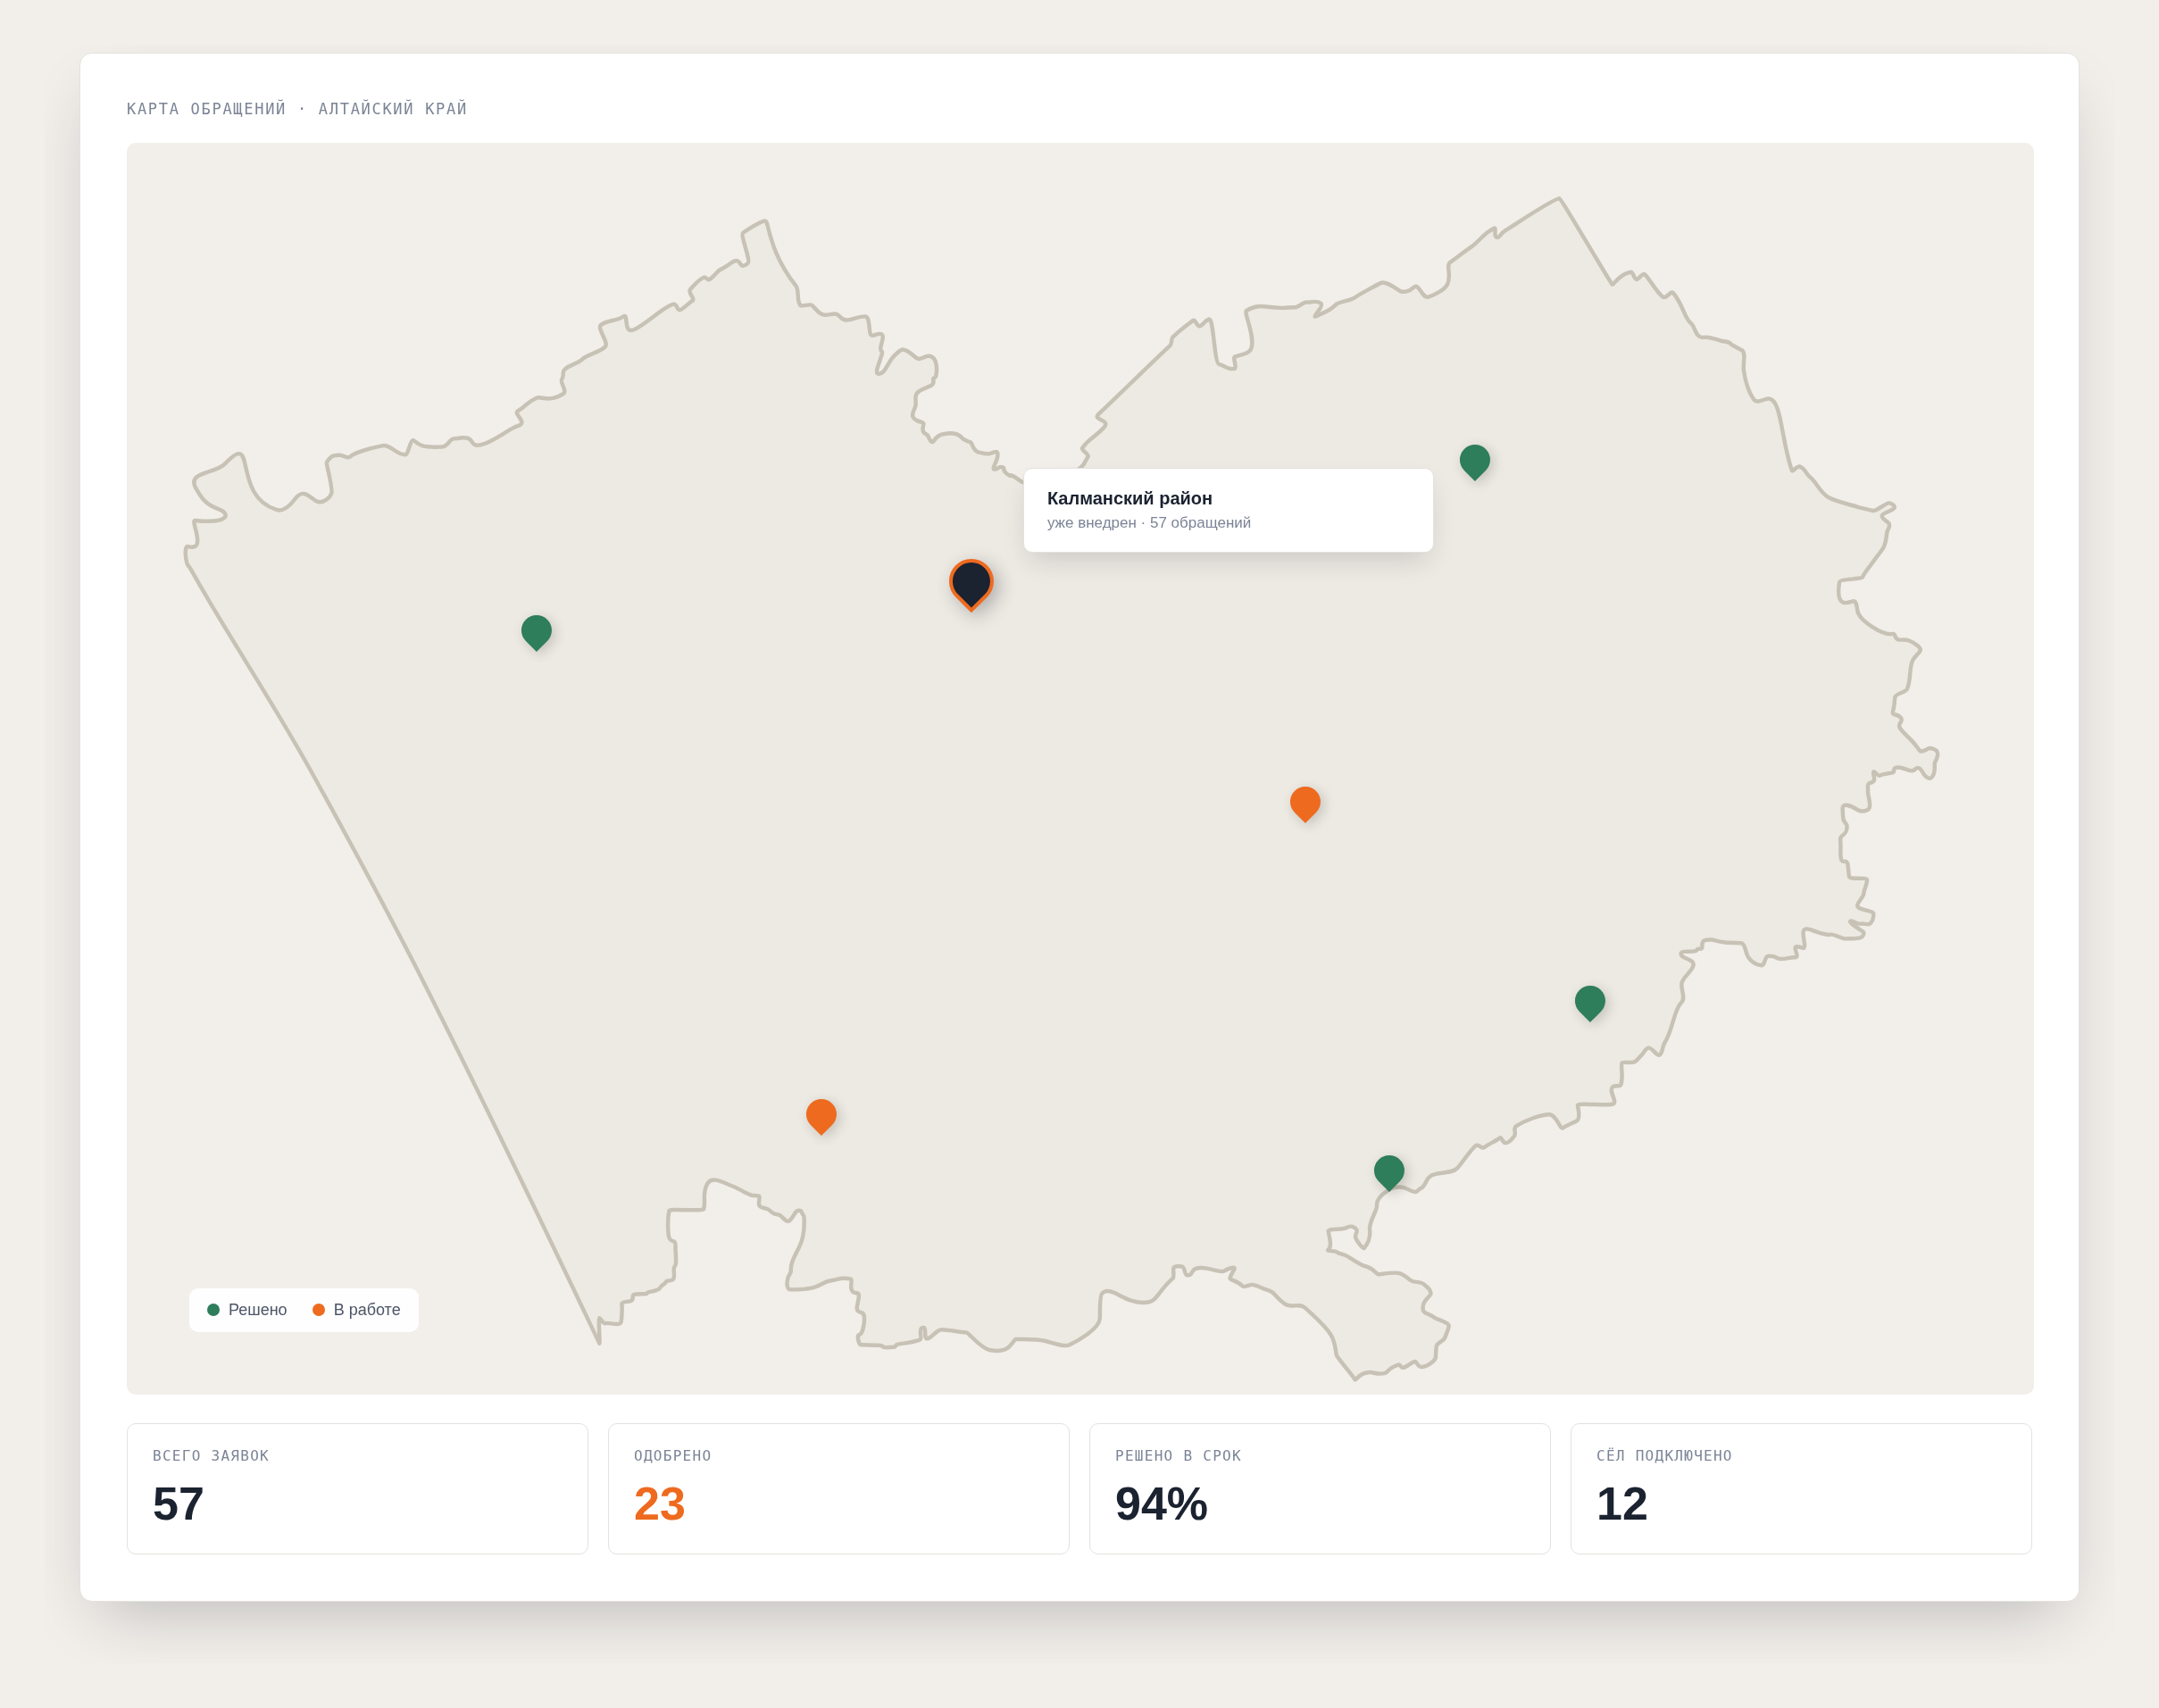Click the green pin in the western region
The width and height of the screenshot is (2159, 1708).
pos(536,632)
